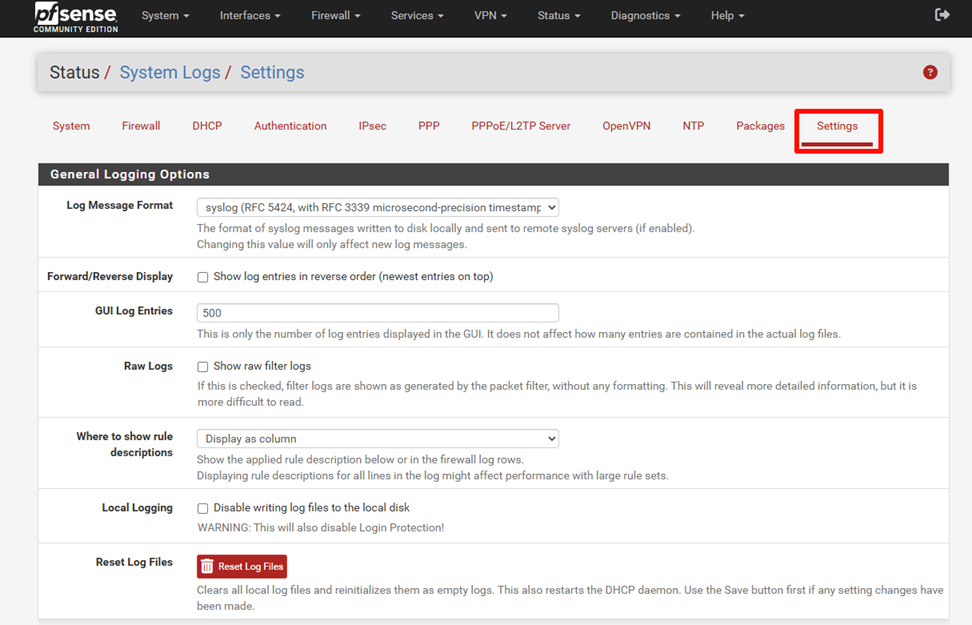Click the pfSense logo
972x625 pixels.
pos(70,17)
